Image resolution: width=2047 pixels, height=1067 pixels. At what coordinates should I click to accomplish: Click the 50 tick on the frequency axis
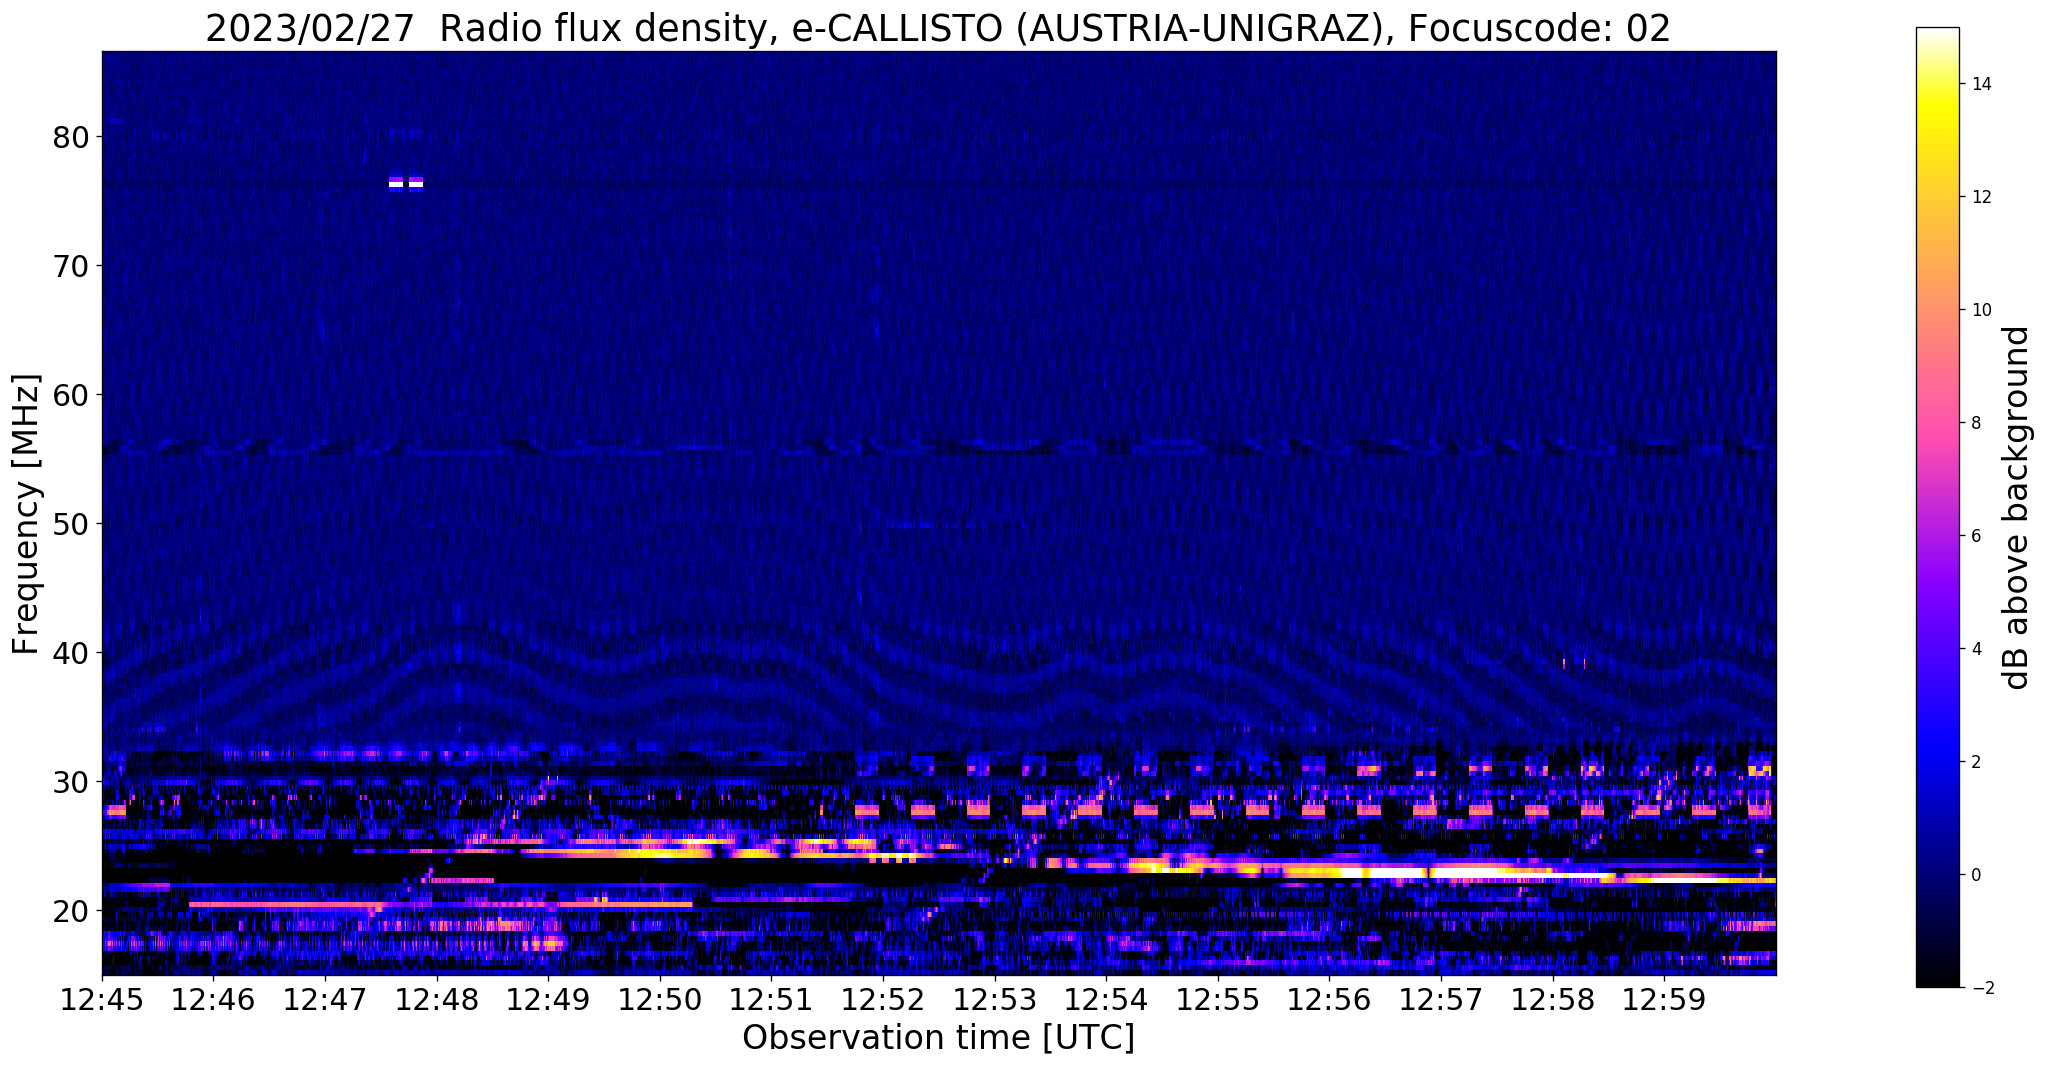click(72, 524)
